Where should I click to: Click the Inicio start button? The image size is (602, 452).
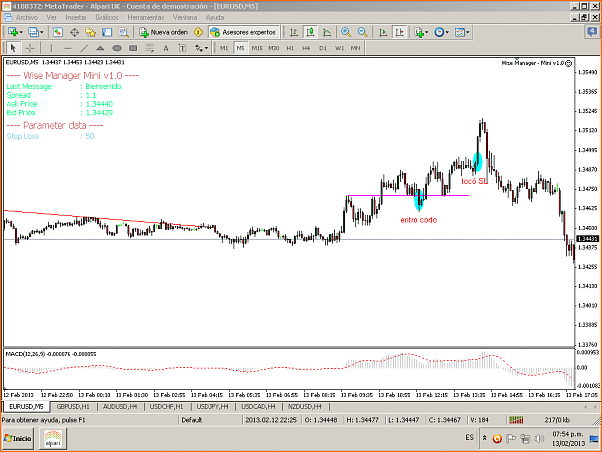[x=17, y=438]
